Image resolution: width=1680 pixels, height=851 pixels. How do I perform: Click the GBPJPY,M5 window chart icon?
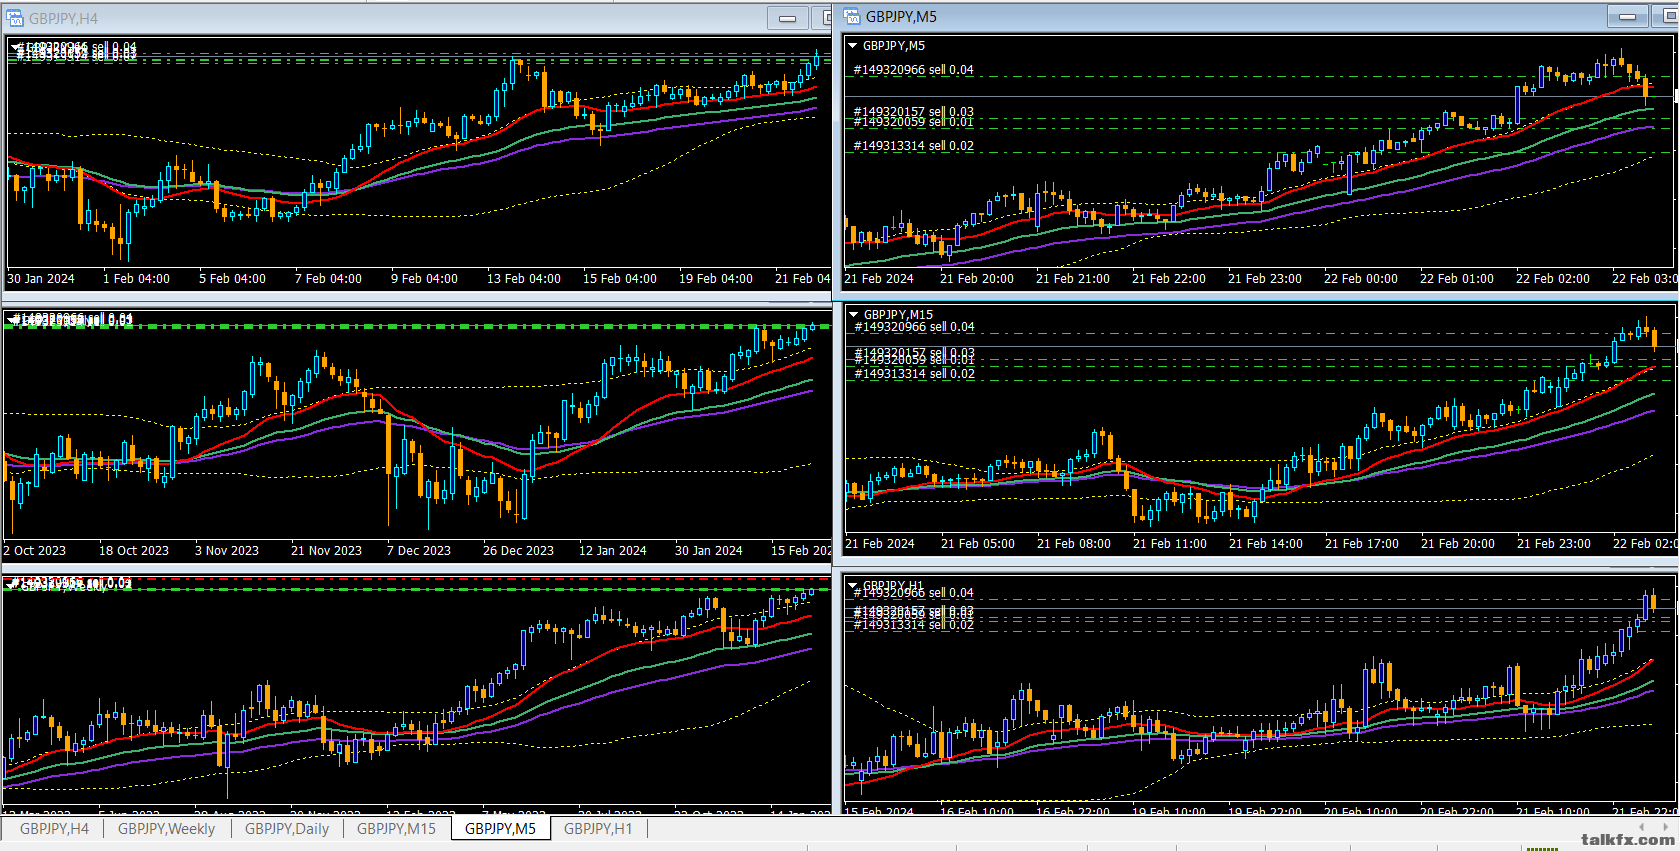(x=852, y=16)
